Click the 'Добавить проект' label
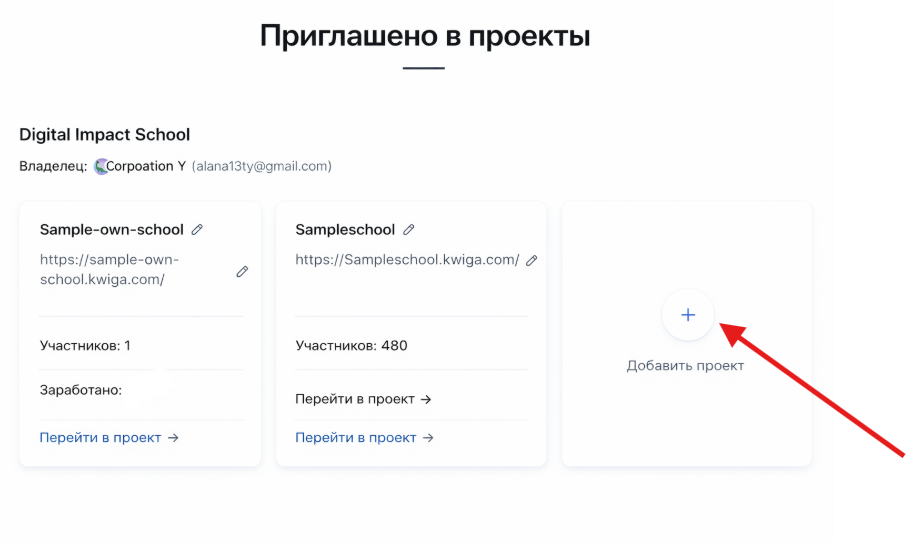This screenshot has height=542, width=906. point(685,366)
